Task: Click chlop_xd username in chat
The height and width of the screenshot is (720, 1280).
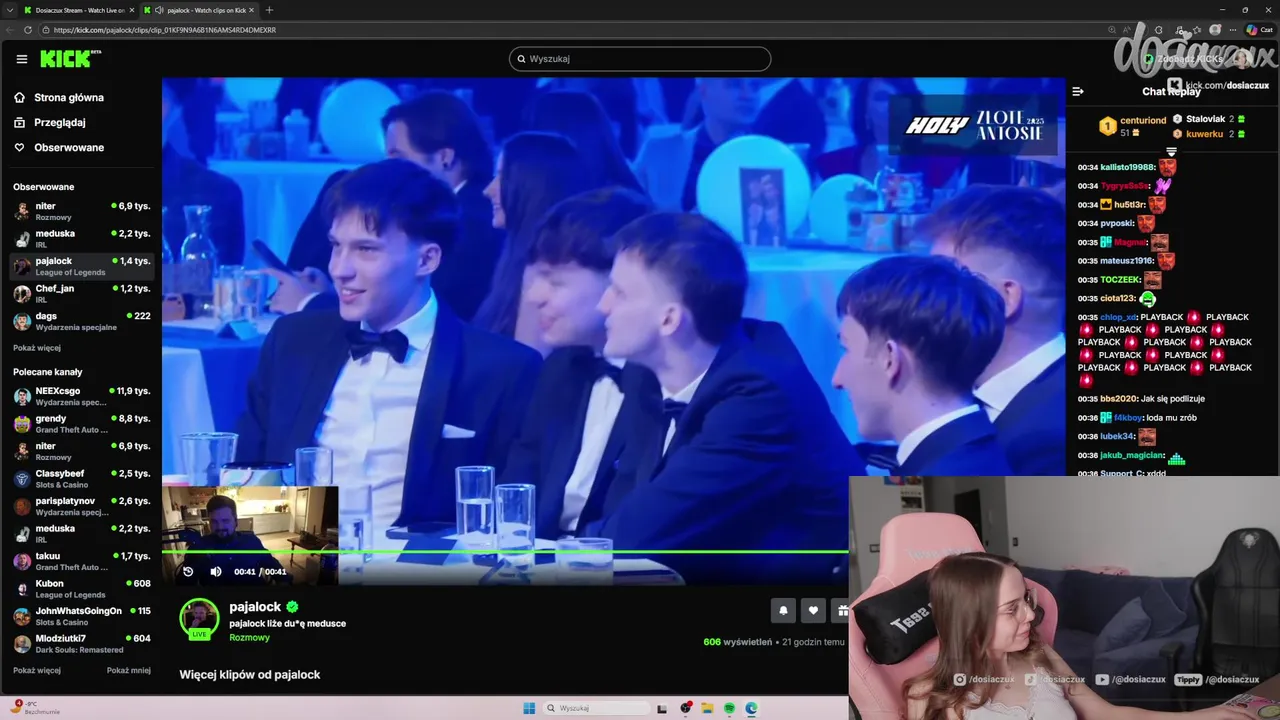Action: pos(1118,317)
